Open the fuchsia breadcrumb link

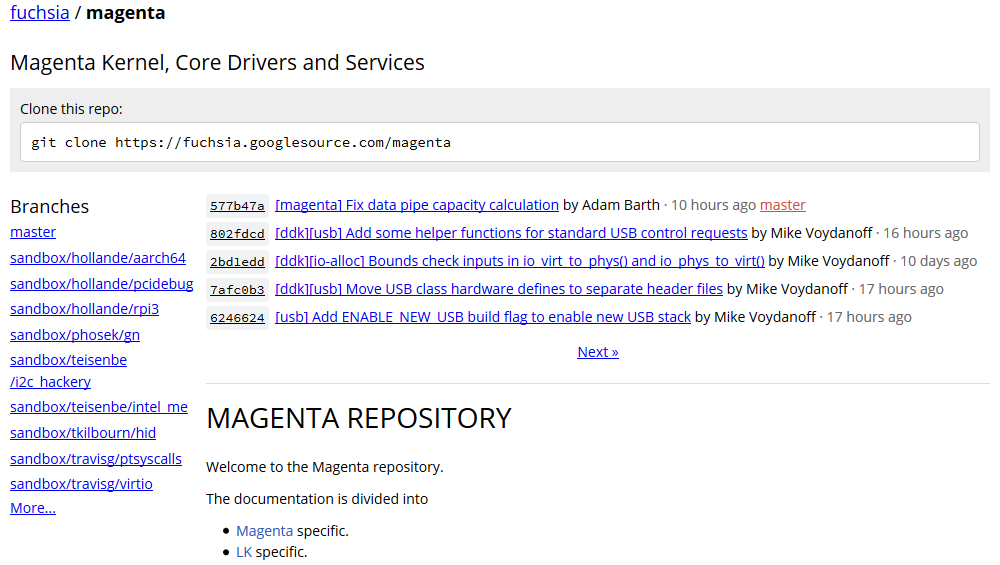click(40, 13)
